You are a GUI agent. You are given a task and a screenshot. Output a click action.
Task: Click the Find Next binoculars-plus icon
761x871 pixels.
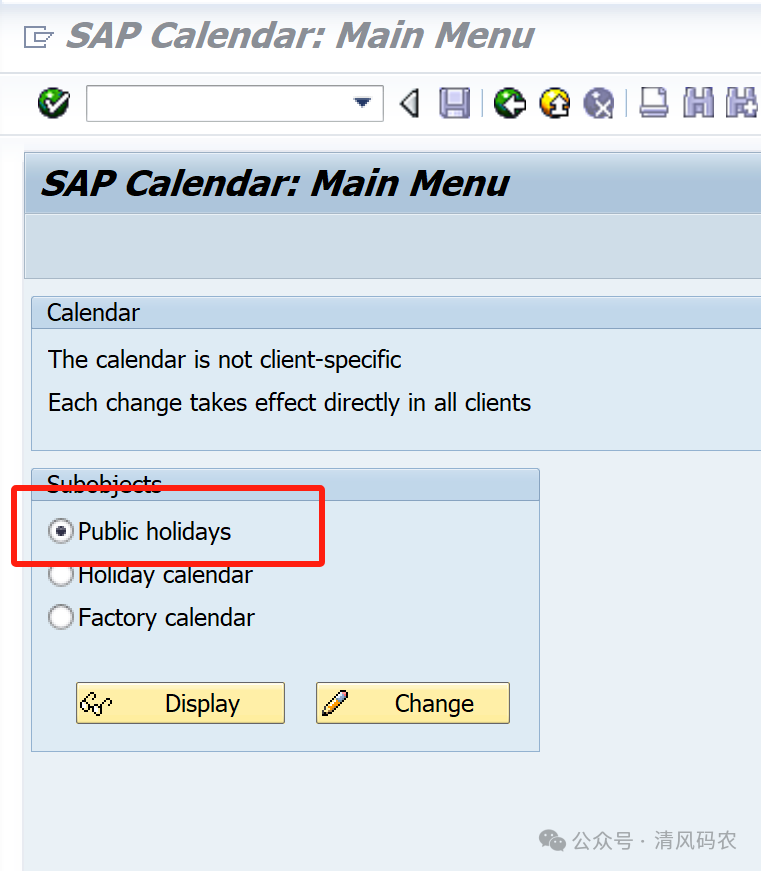tap(741, 103)
